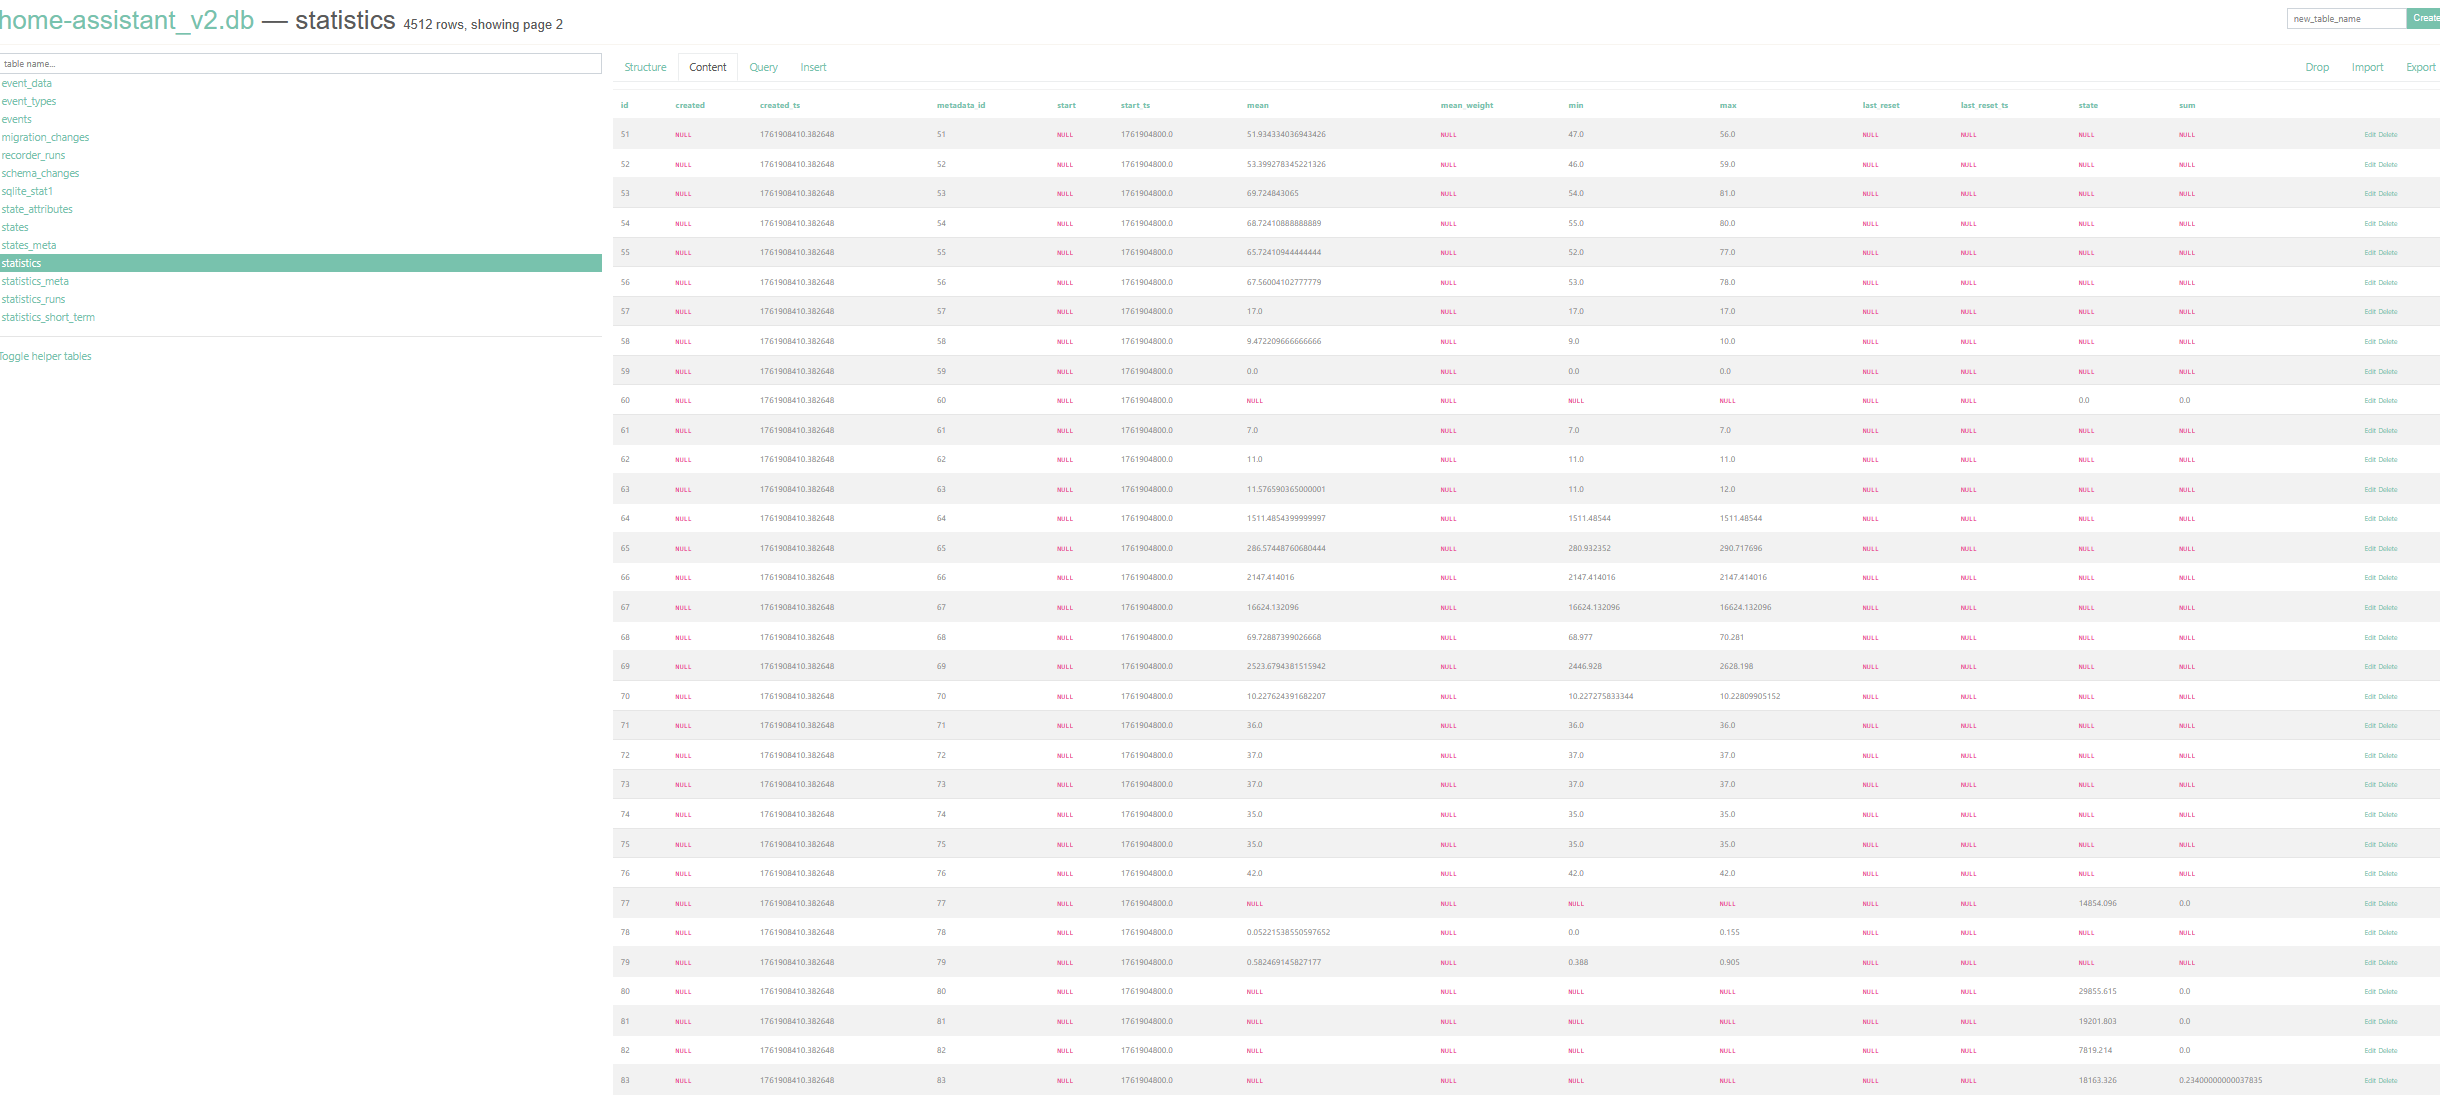
Task: Select the event_data table
Action: click(27, 83)
